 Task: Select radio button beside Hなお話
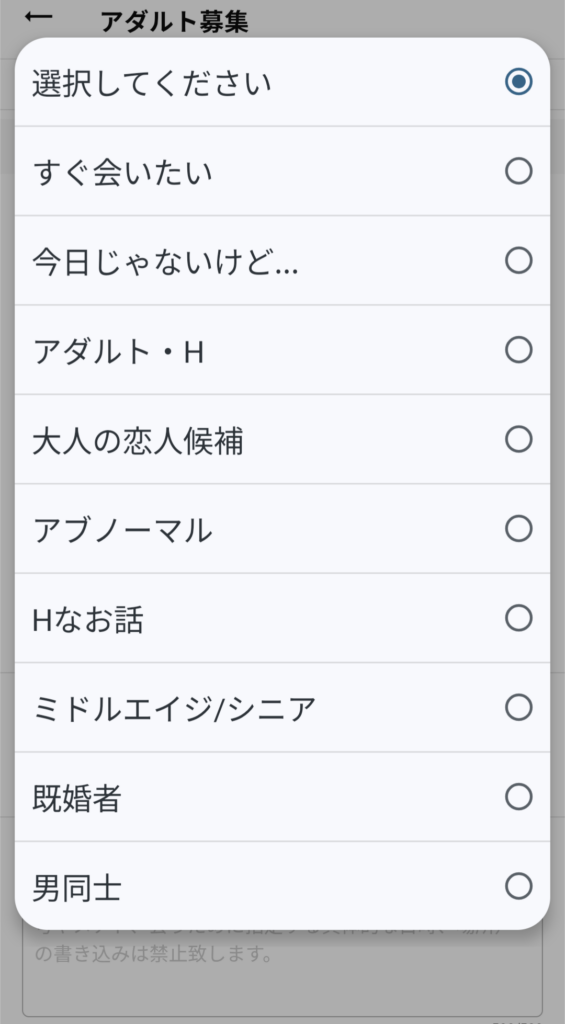point(519,618)
